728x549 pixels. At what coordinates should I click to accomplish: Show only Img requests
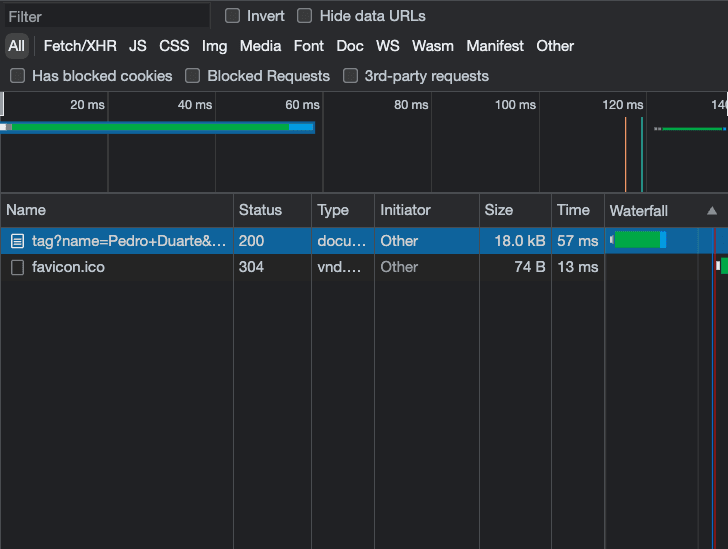pos(214,46)
